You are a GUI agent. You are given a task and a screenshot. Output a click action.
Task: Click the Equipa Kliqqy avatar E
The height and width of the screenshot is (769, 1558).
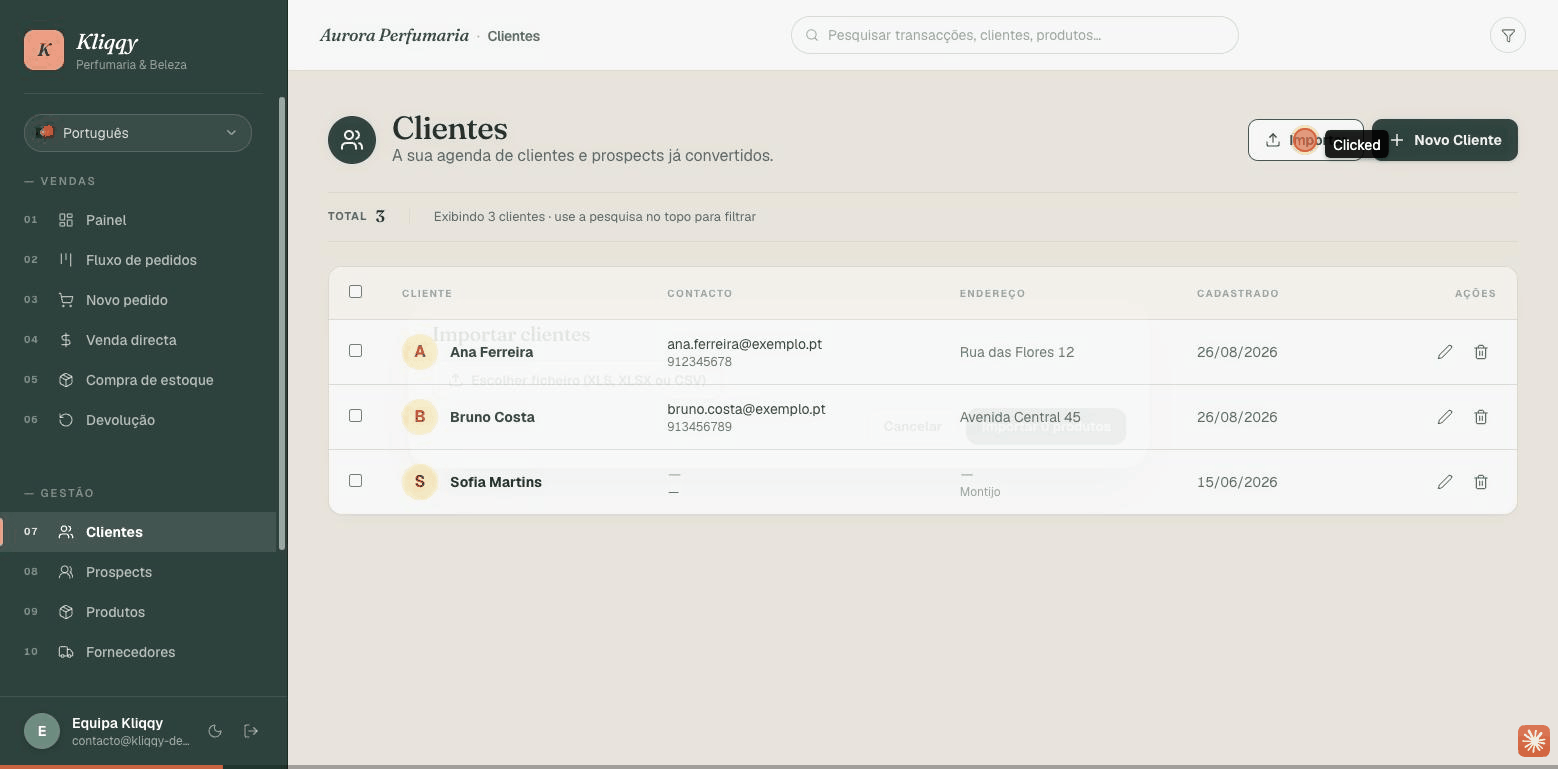tap(42, 731)
